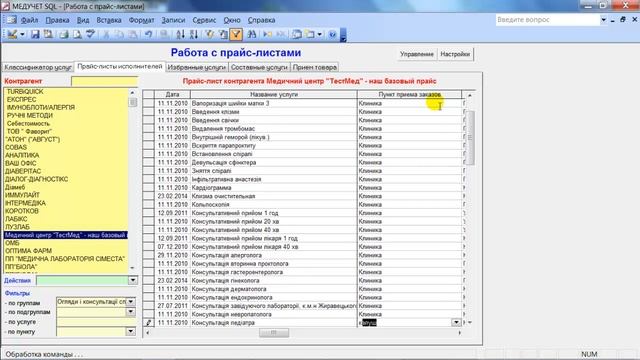This screenshot has width=640, height=360.
Task: Open dropdown in Консультація педіатра row cell
Action: 456,322
